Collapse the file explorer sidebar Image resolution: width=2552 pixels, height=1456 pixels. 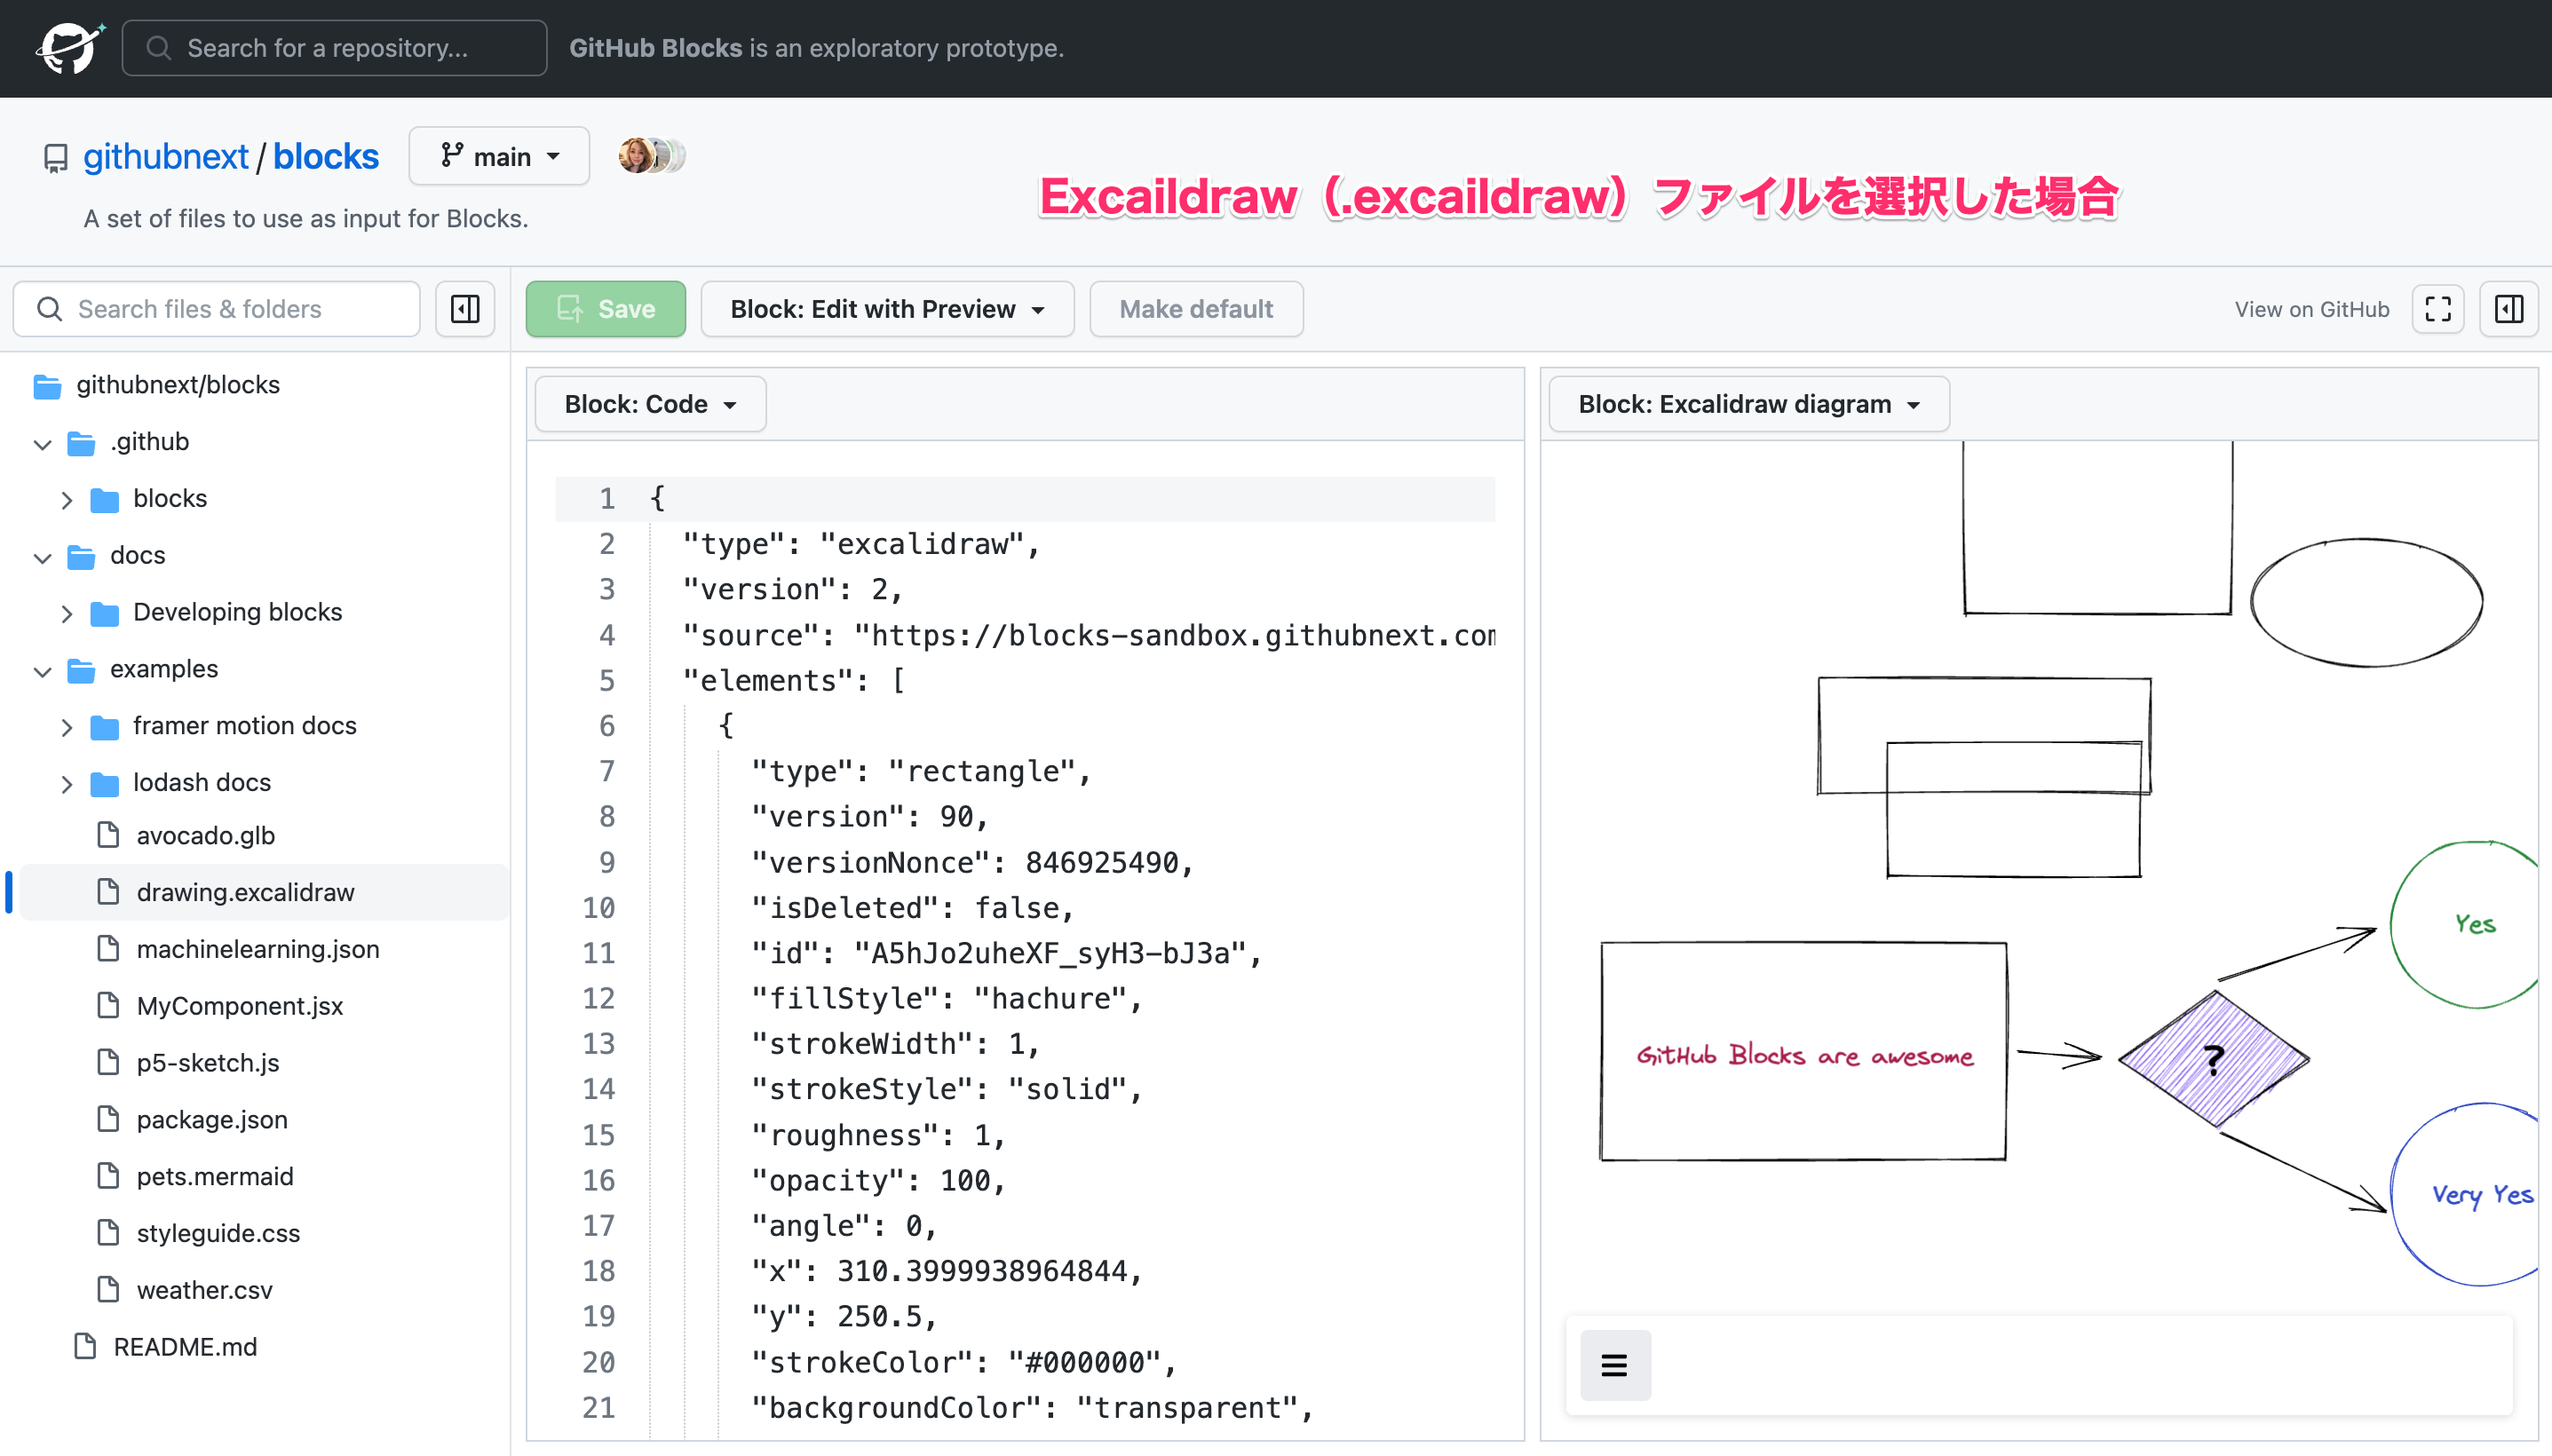(464, 308)
